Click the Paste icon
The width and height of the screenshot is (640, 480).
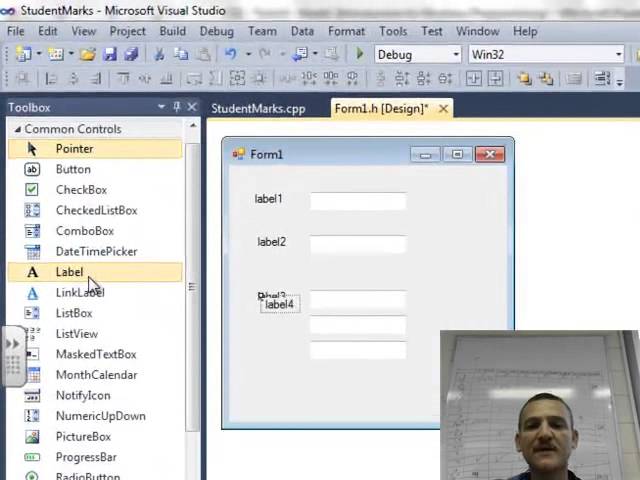(203, 54)
